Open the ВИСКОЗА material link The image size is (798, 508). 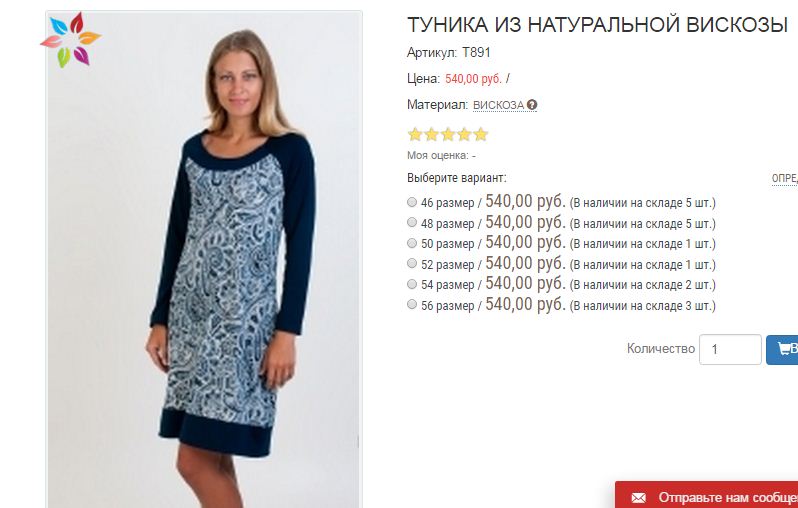click(498, 105)
